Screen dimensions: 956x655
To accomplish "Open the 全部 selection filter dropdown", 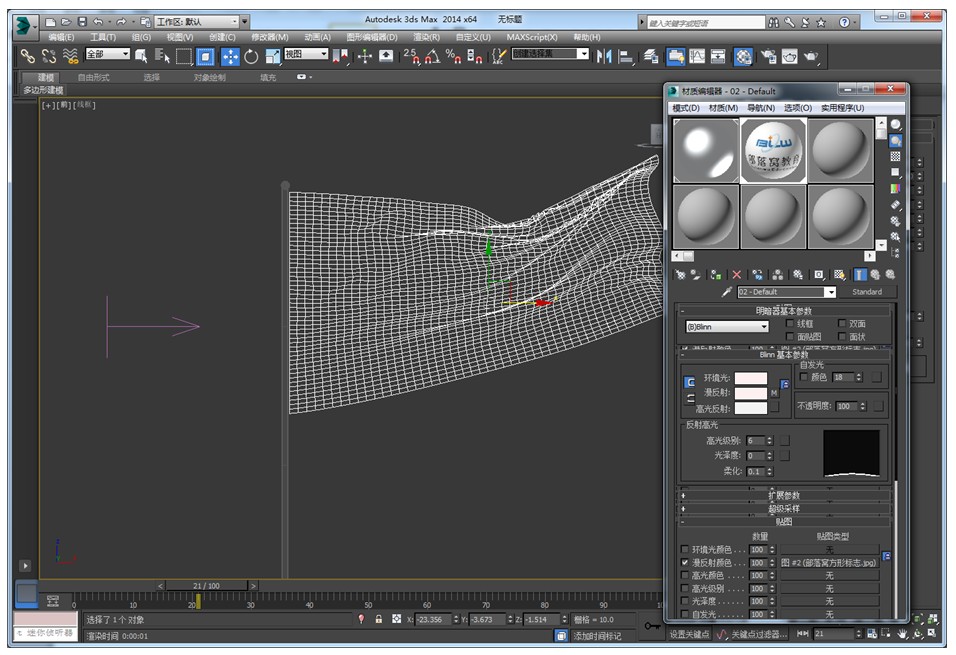I will (107, 54).
